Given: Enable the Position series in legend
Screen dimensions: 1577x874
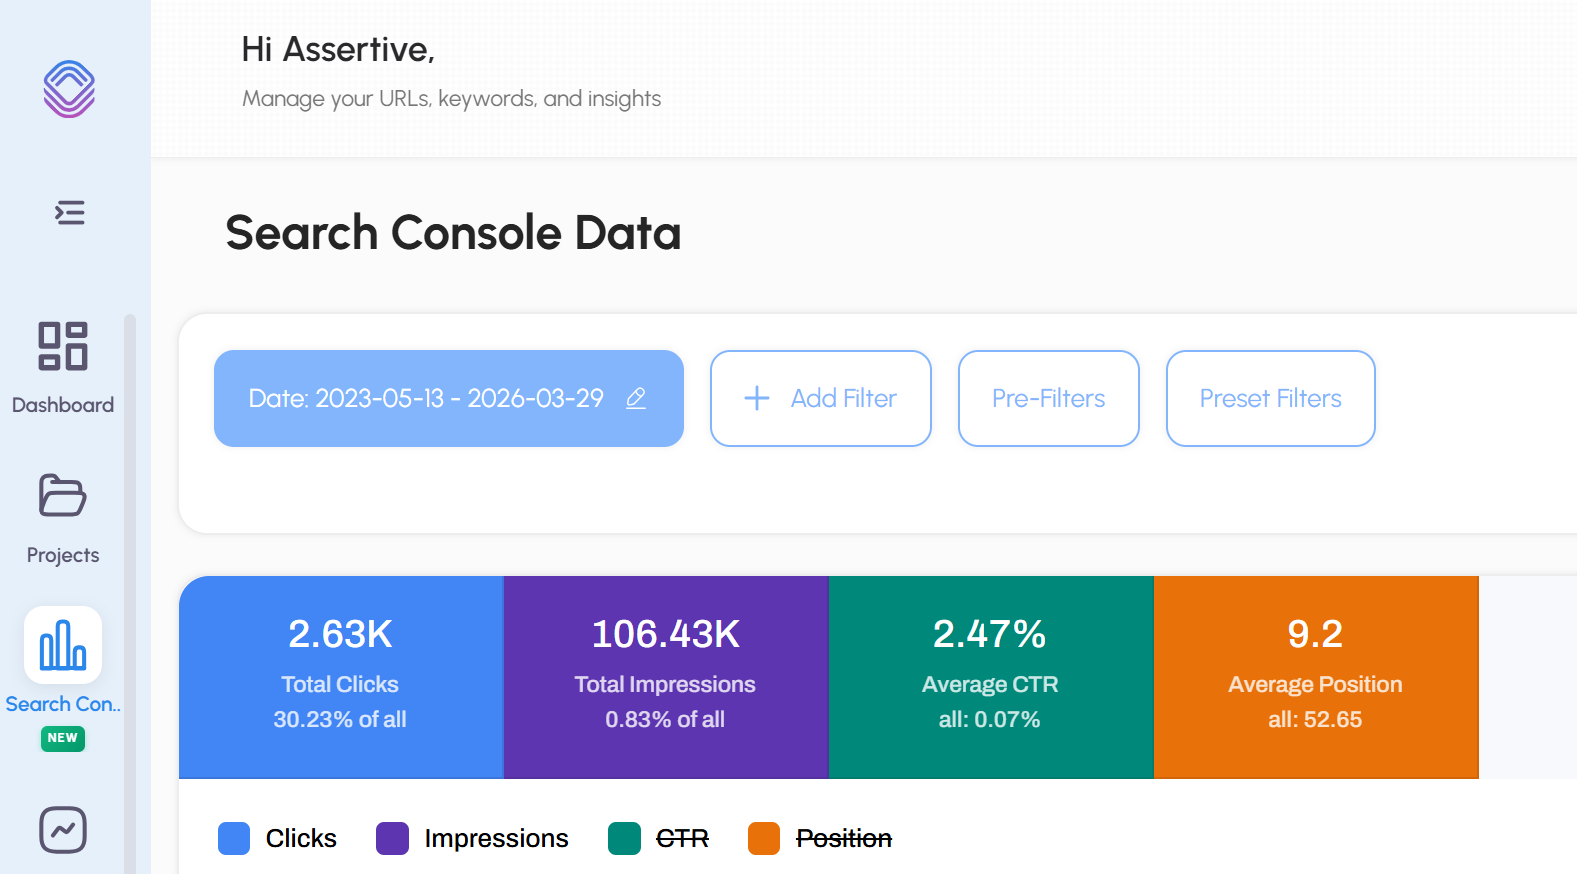Looking at the screenshot, I should 843,838.
